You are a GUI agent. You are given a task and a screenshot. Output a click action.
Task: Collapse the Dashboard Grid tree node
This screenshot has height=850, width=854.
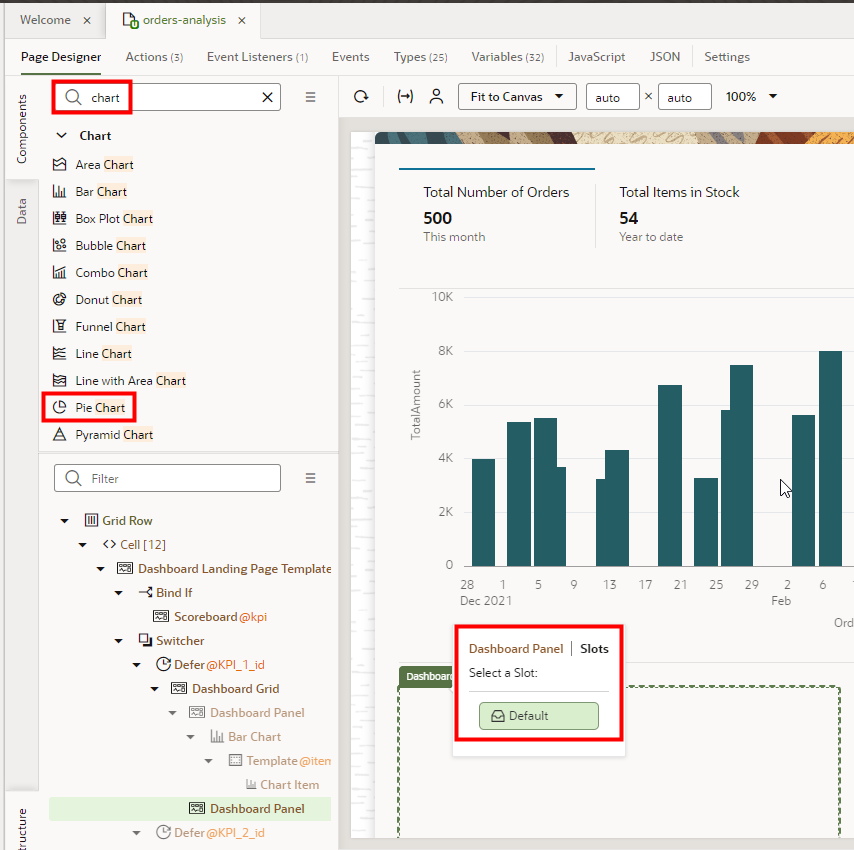tap(157, 688)
